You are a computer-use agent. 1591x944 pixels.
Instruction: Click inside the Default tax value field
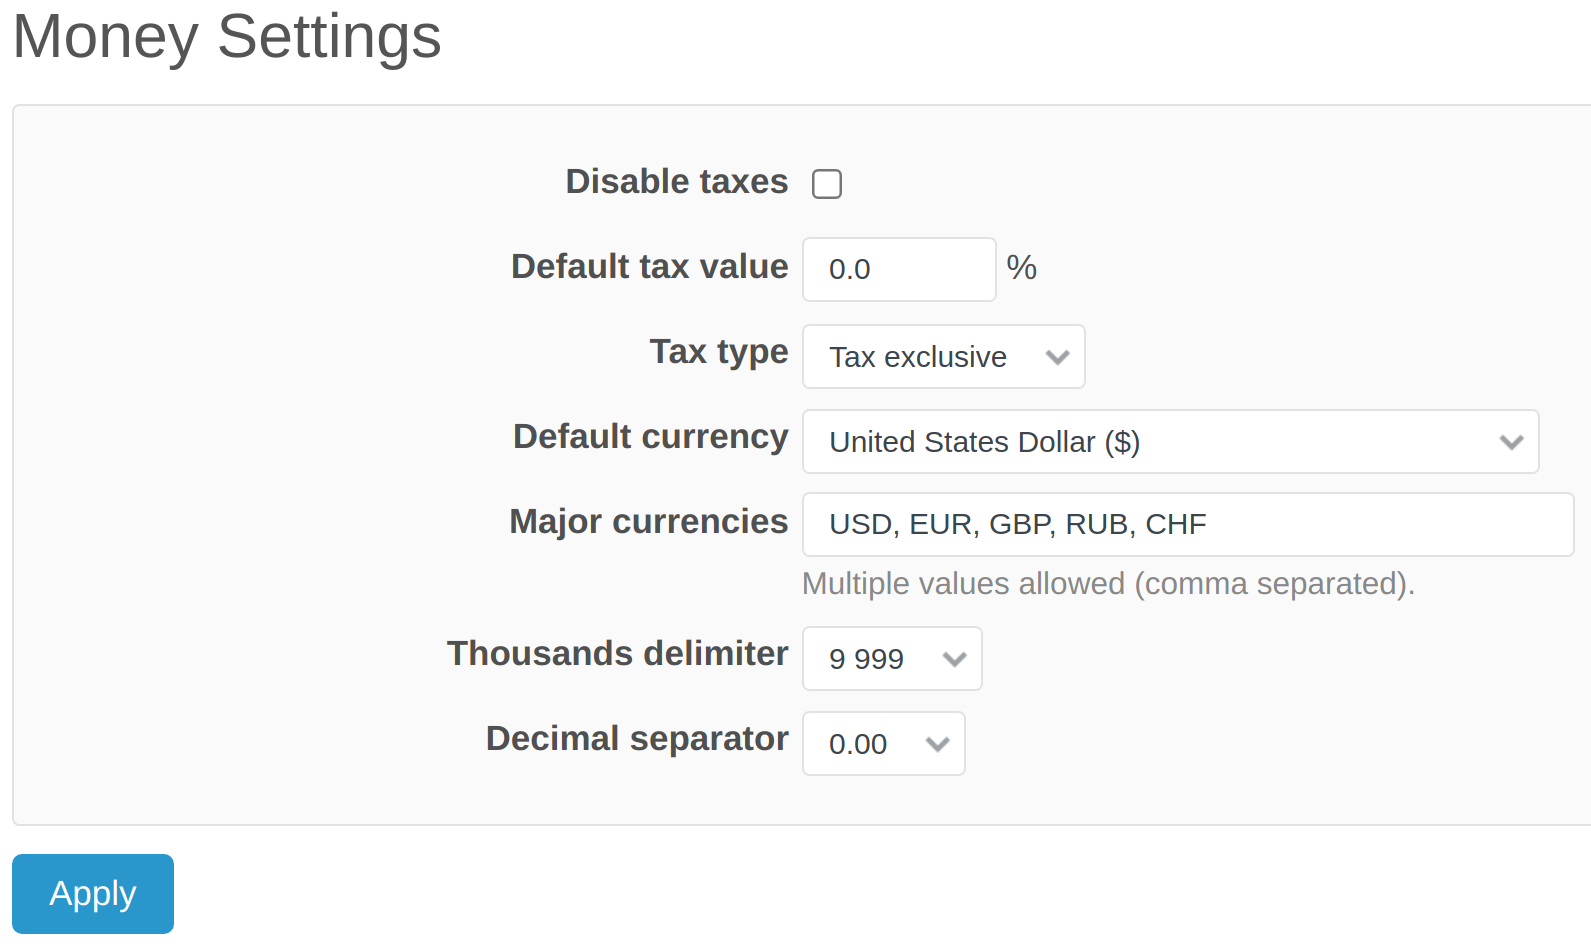tap(897, 269)
